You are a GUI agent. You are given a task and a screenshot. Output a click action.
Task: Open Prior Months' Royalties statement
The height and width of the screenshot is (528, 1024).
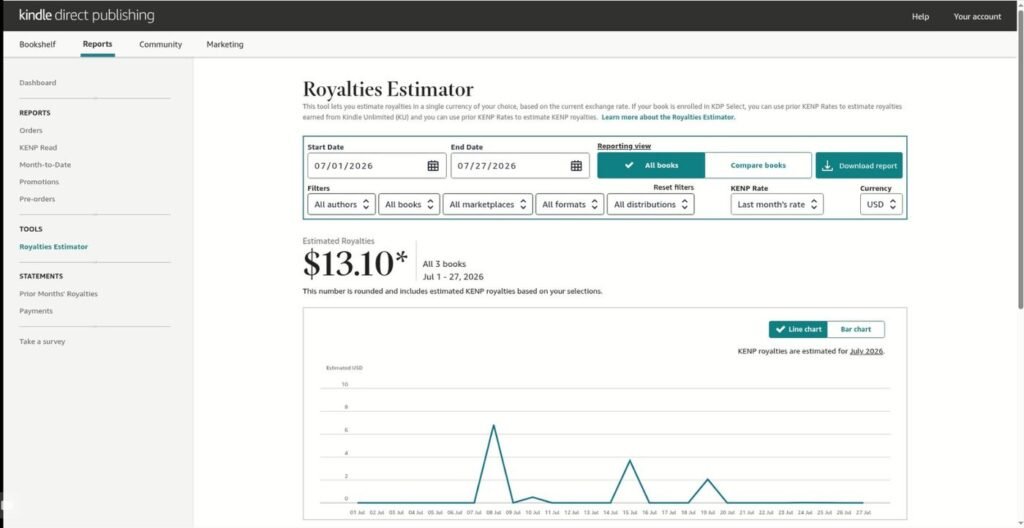[x=58, y=294]
